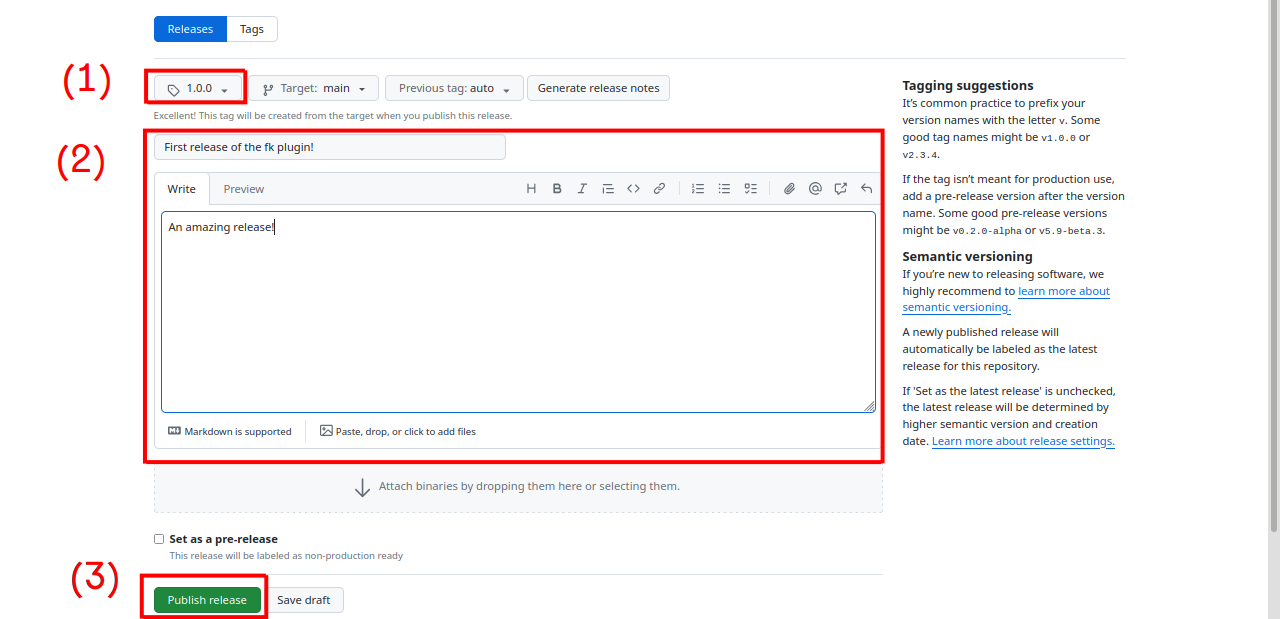Insert a quote using the quote icon

coord(608,188)
